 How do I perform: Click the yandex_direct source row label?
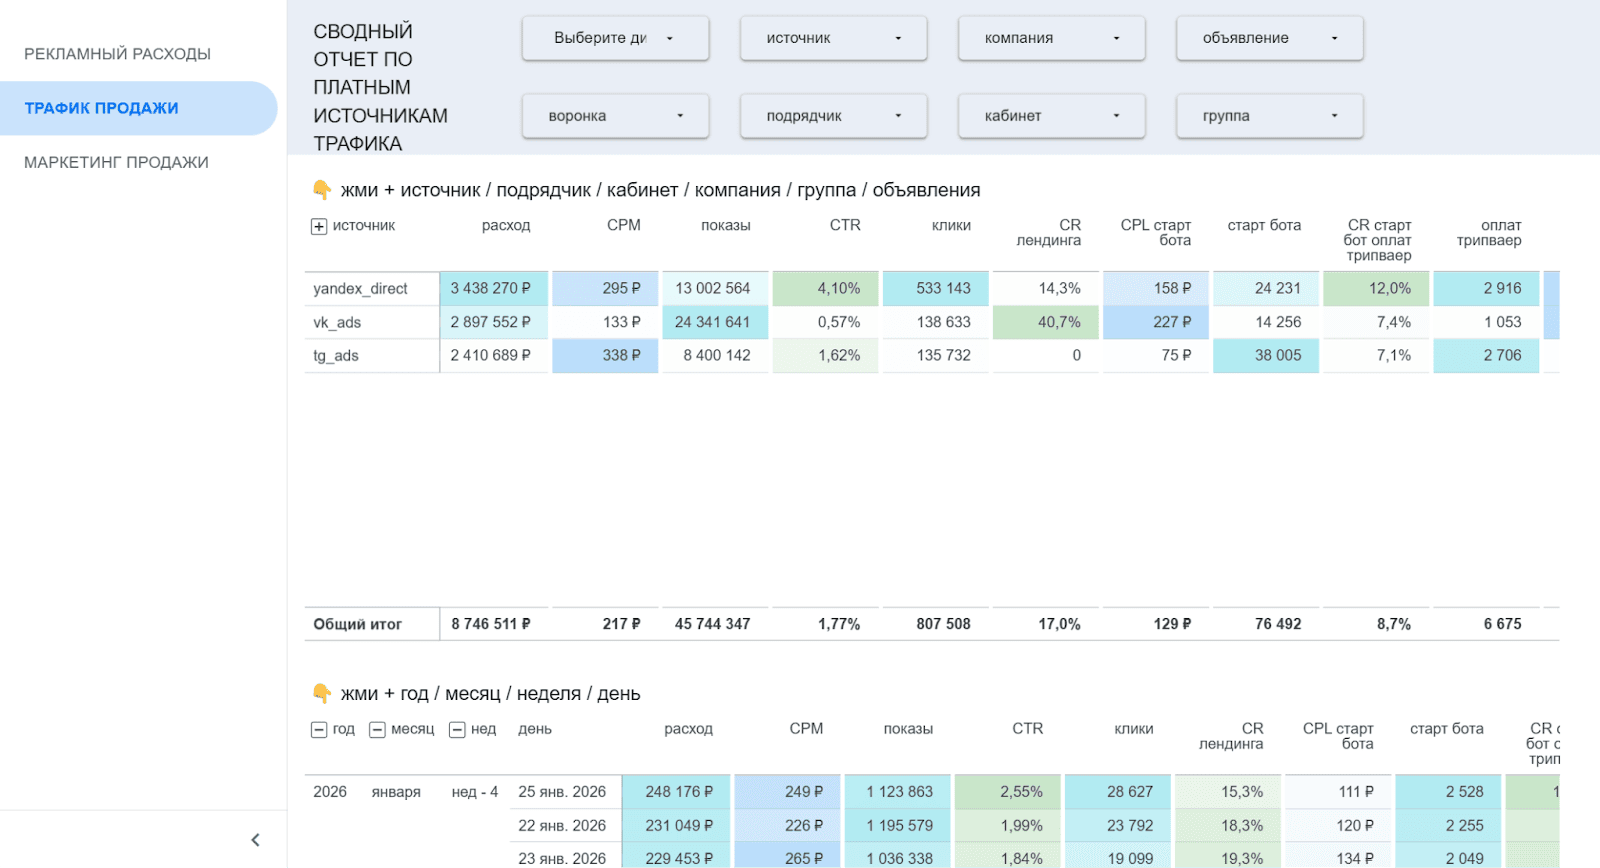[361, 289]
